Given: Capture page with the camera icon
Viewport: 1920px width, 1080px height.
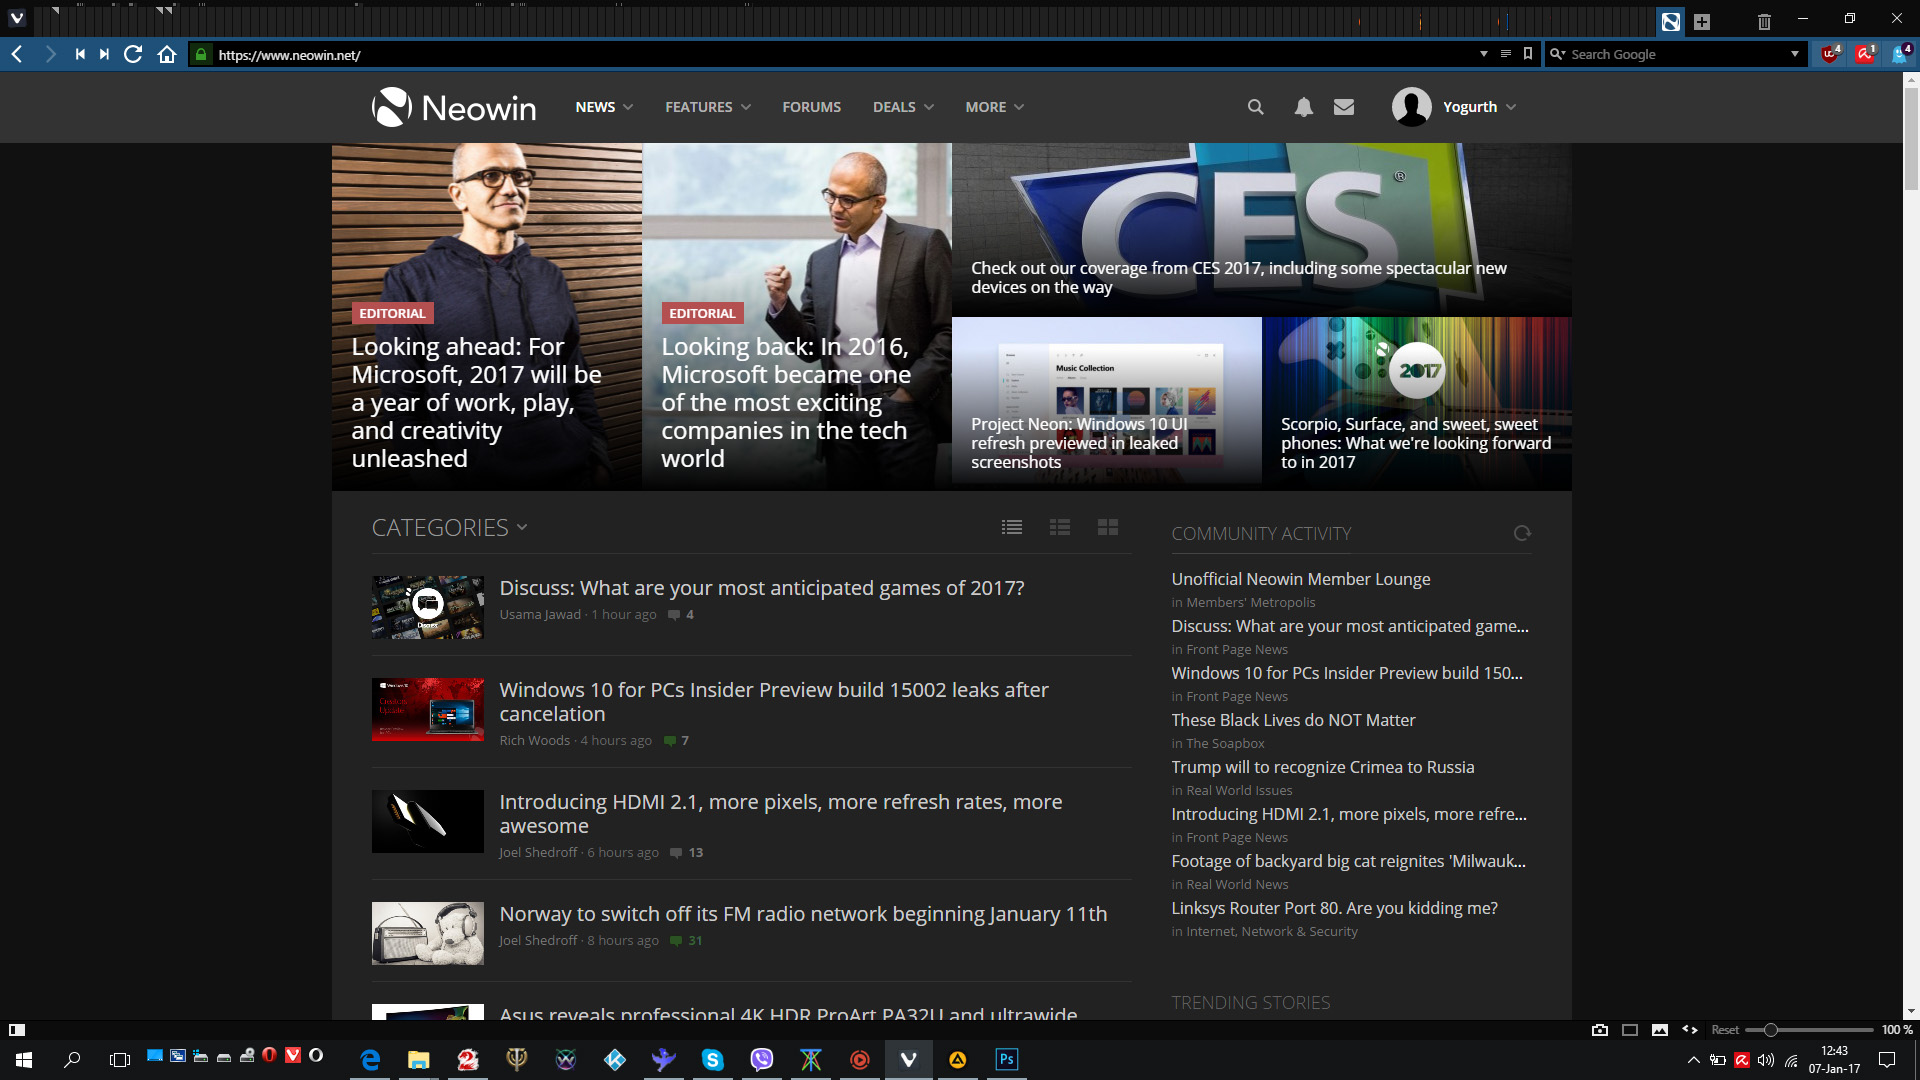Looking at the screenshot, I should click(x=1600, y=1029).
